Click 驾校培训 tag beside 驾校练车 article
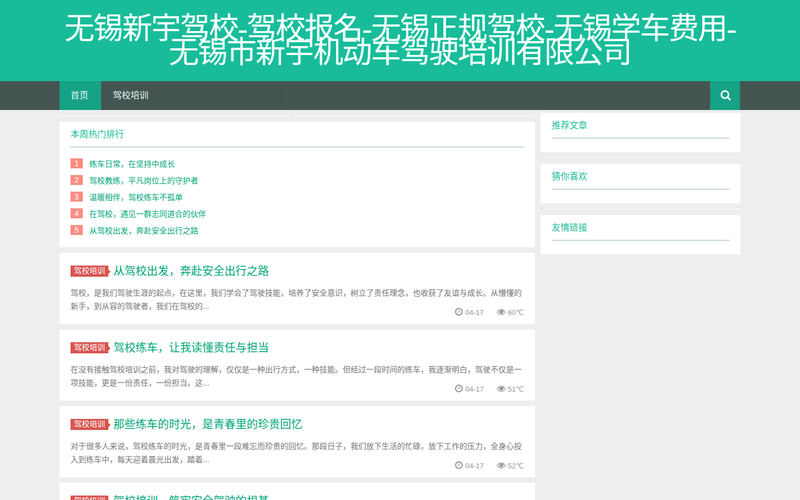Viewport: 800px width, 500px height. point(90,347)
